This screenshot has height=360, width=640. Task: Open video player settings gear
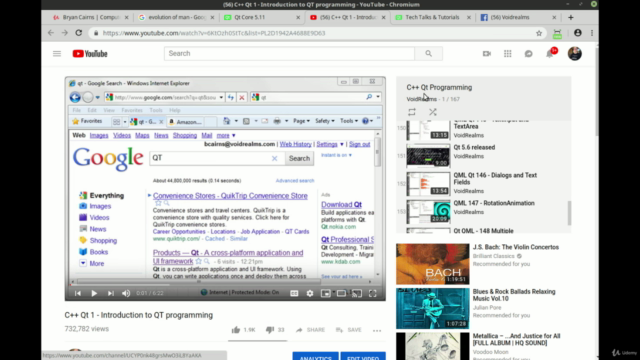(310, 293)
